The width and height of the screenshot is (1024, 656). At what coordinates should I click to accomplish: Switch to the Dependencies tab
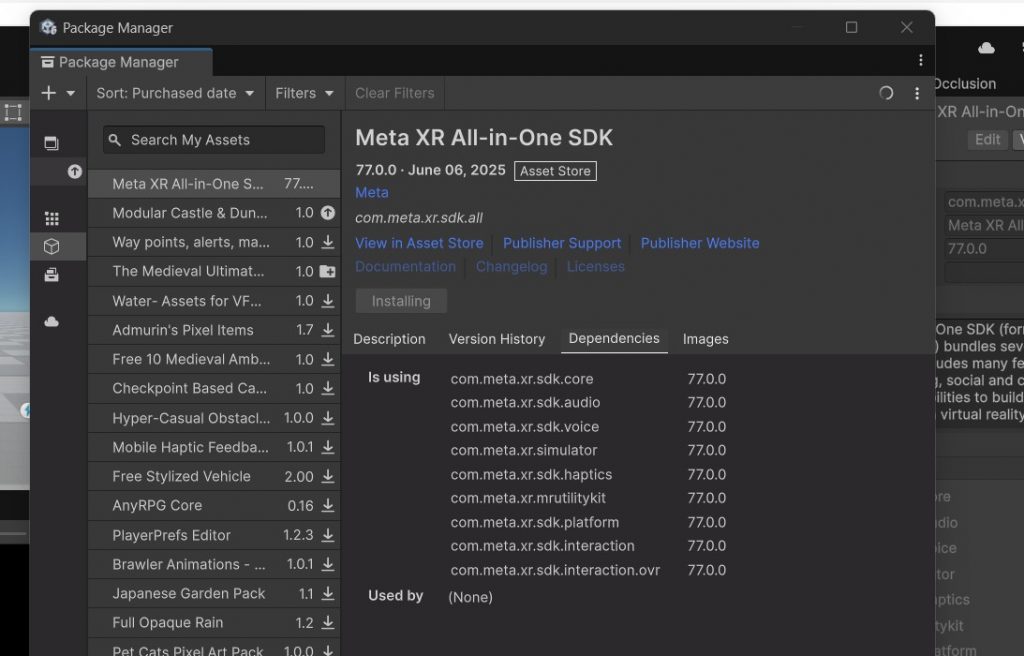tap(614, 338)
